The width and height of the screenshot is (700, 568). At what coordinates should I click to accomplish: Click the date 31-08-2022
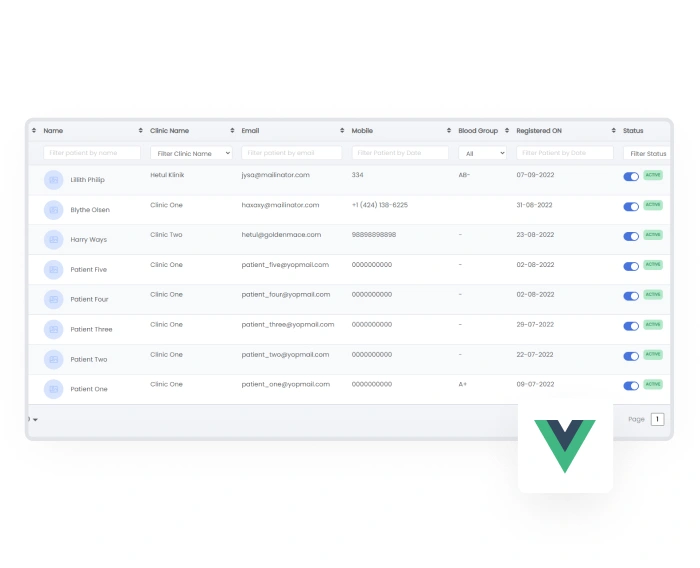(x=534, y=205)
